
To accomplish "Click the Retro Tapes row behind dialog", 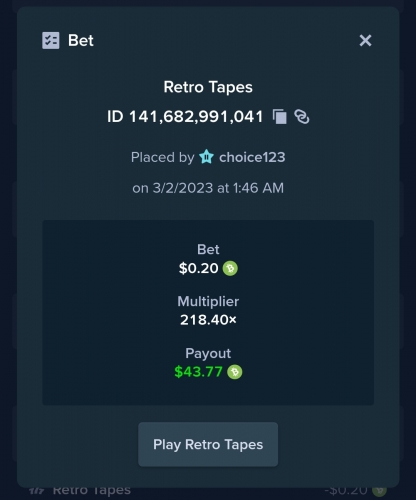I will (x=208, y=491).
